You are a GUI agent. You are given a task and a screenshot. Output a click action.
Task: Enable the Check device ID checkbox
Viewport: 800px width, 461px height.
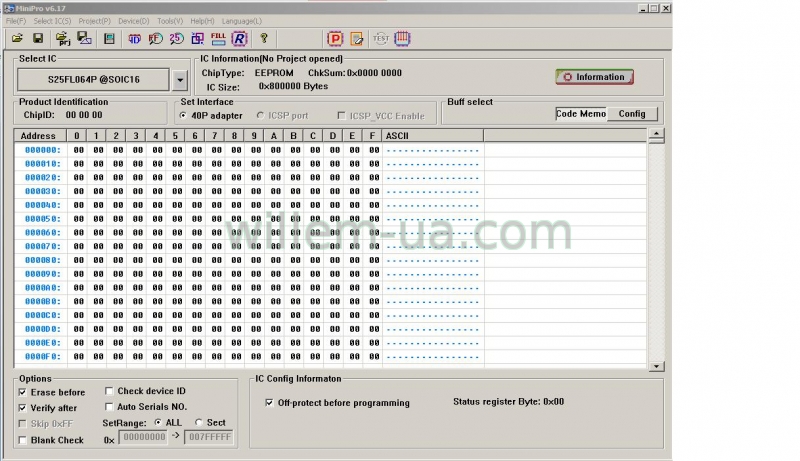(109, 391)
